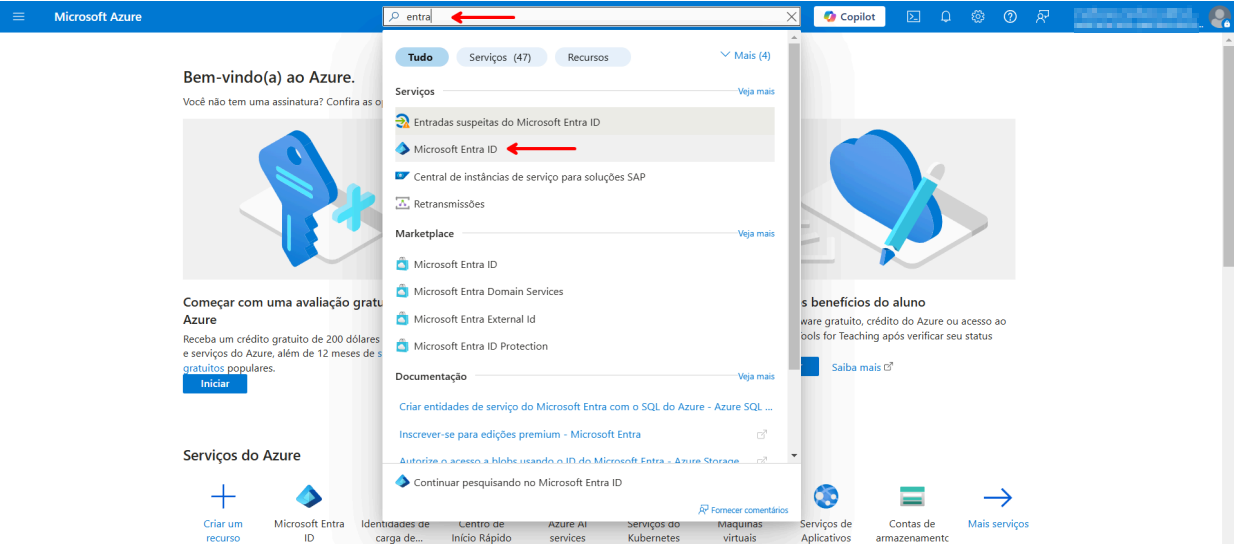The image size is (1237, 556).
Task: Open the notifications bell
Action: coord(945,17)
